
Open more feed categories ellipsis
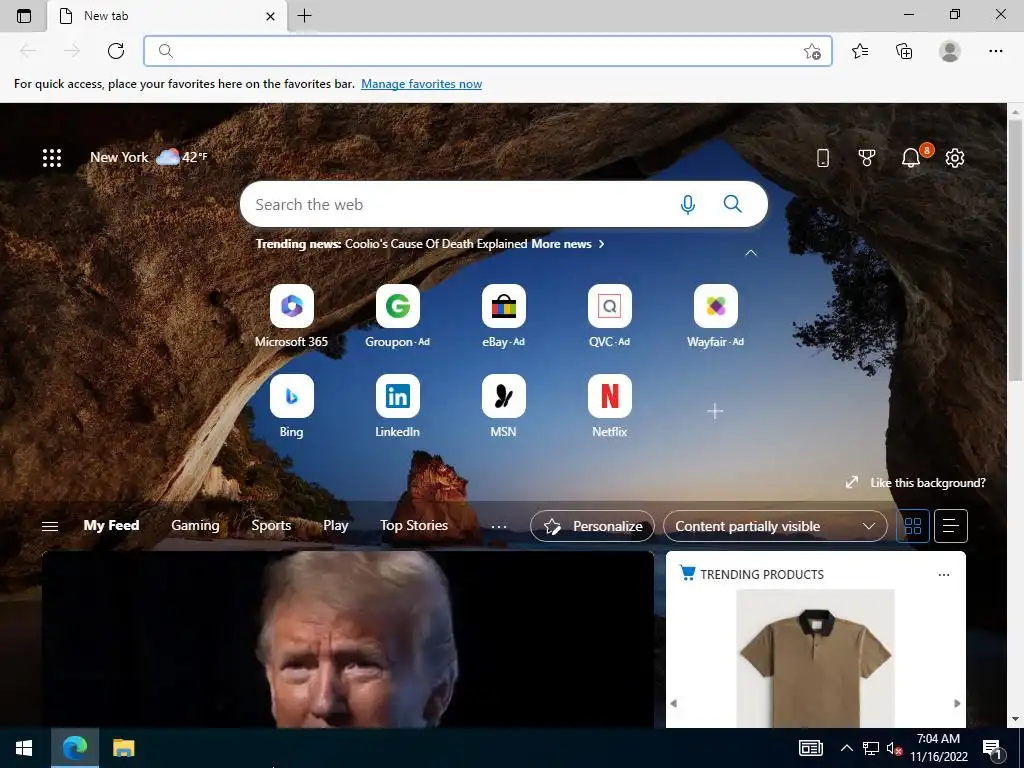(499, 526)
